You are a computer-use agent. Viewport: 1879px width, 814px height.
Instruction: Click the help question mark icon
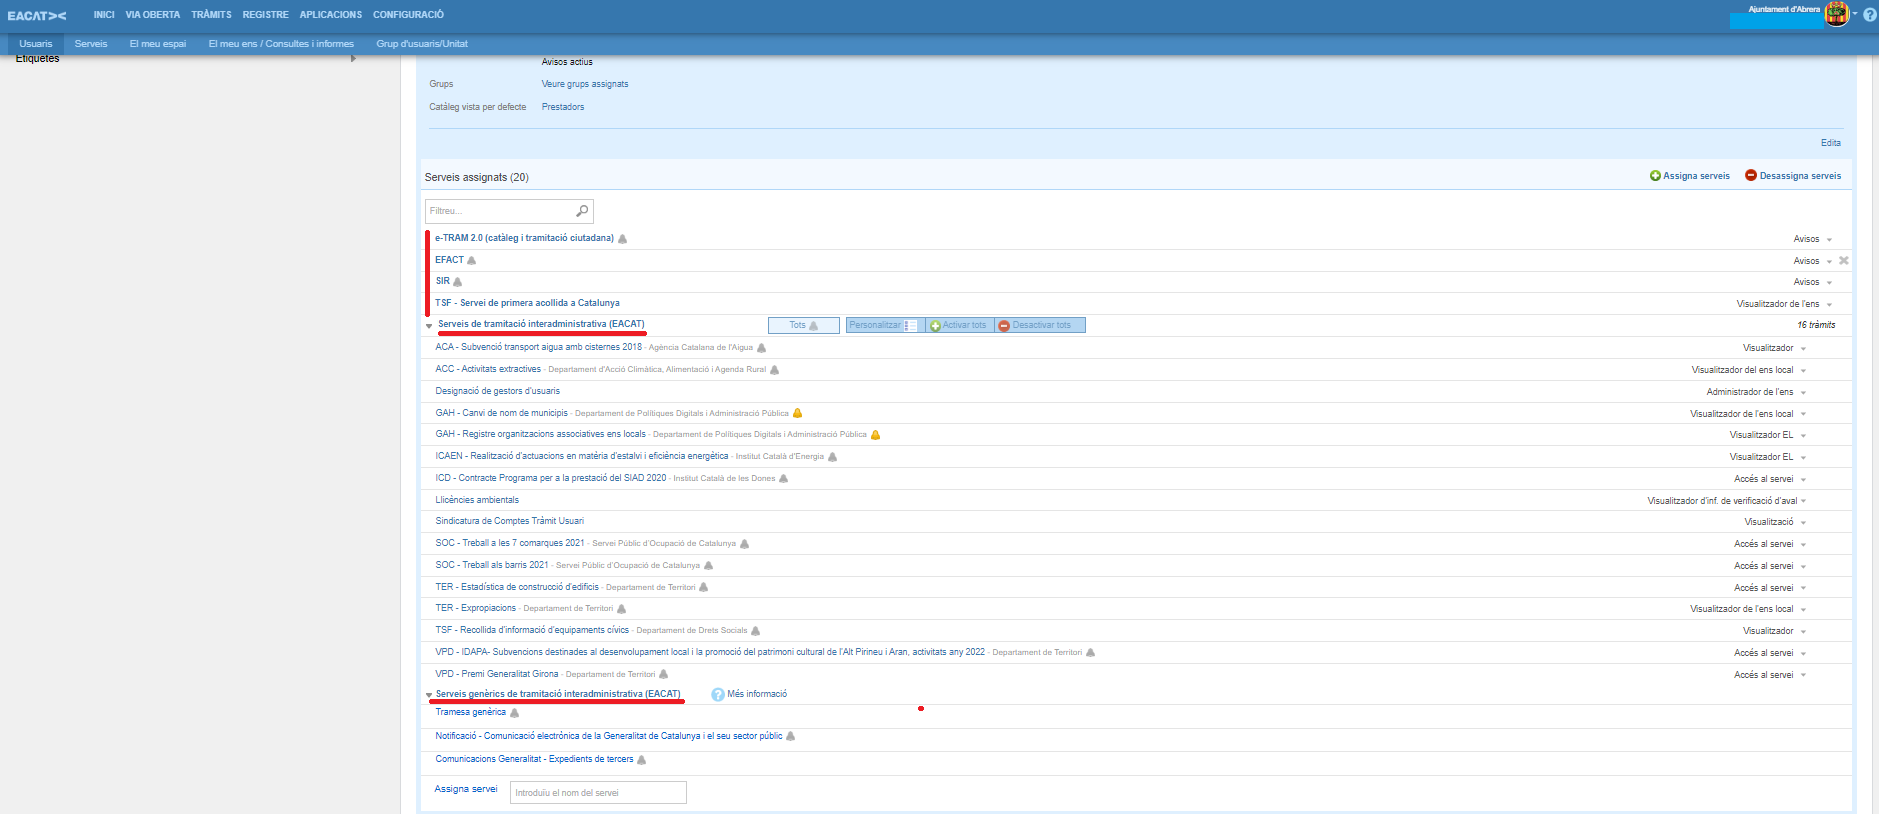[1870, 15]
